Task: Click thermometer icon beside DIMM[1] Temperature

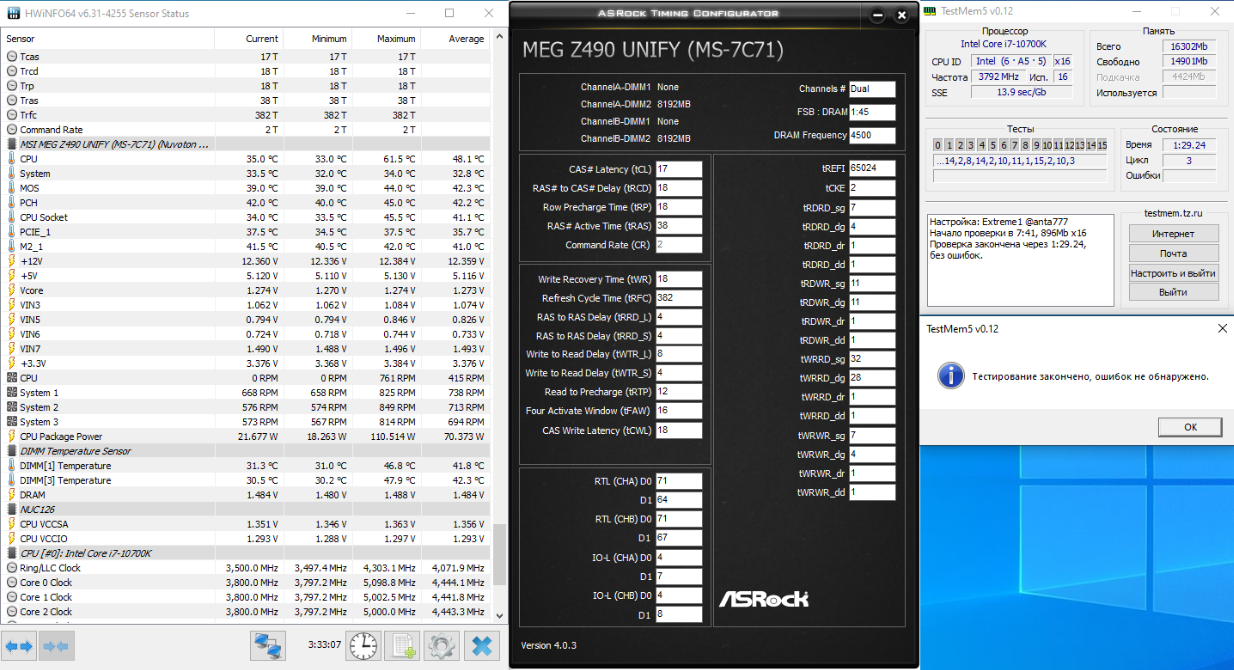Action: [11, 466]
